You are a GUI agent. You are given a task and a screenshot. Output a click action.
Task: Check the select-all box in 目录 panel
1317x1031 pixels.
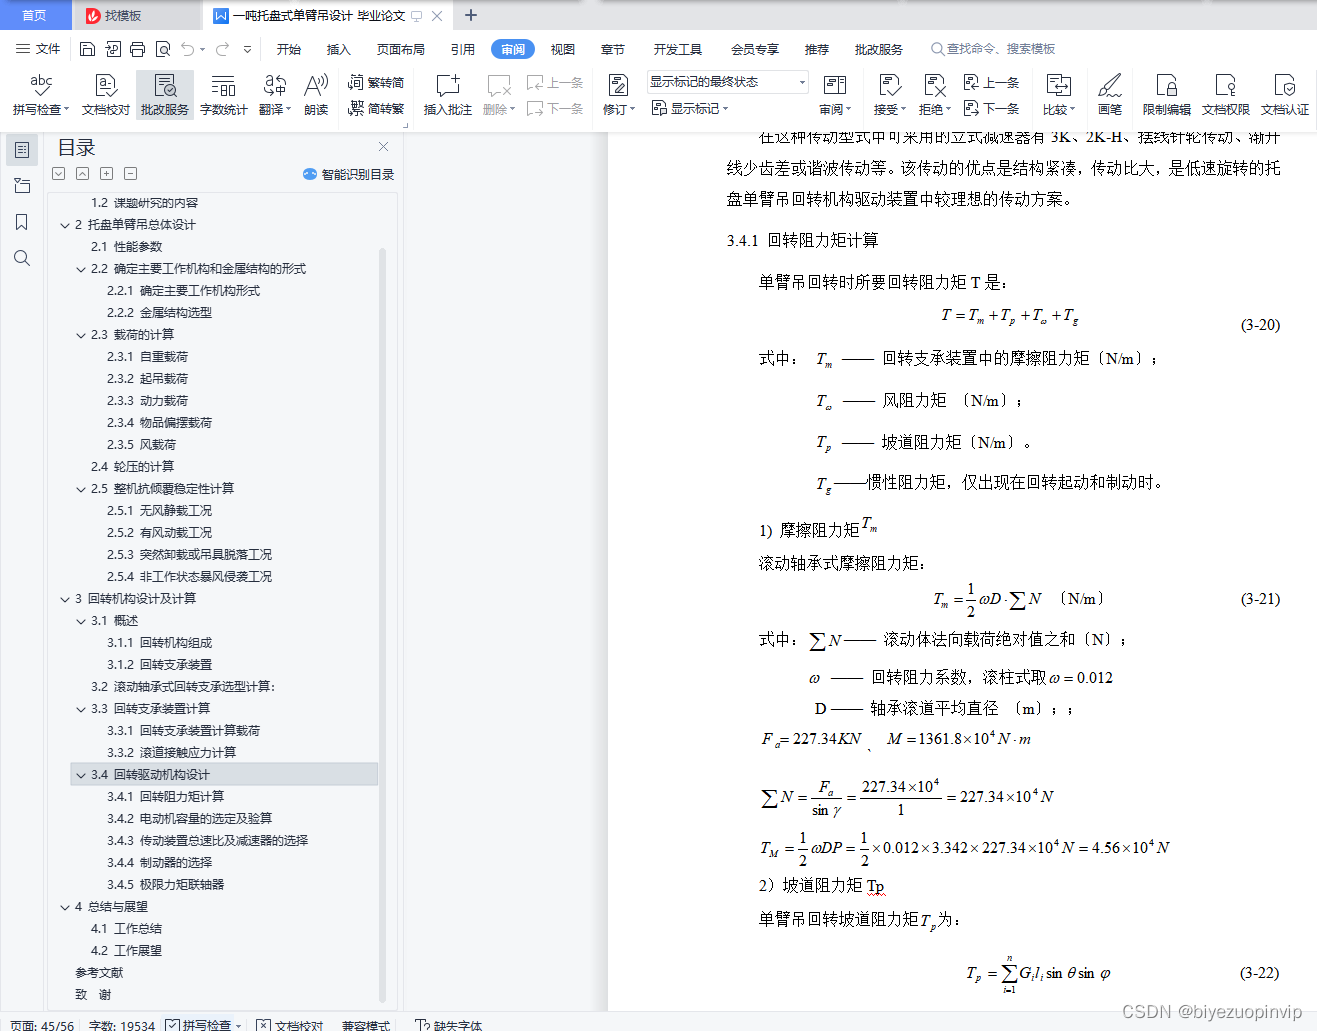coord(58,173)
